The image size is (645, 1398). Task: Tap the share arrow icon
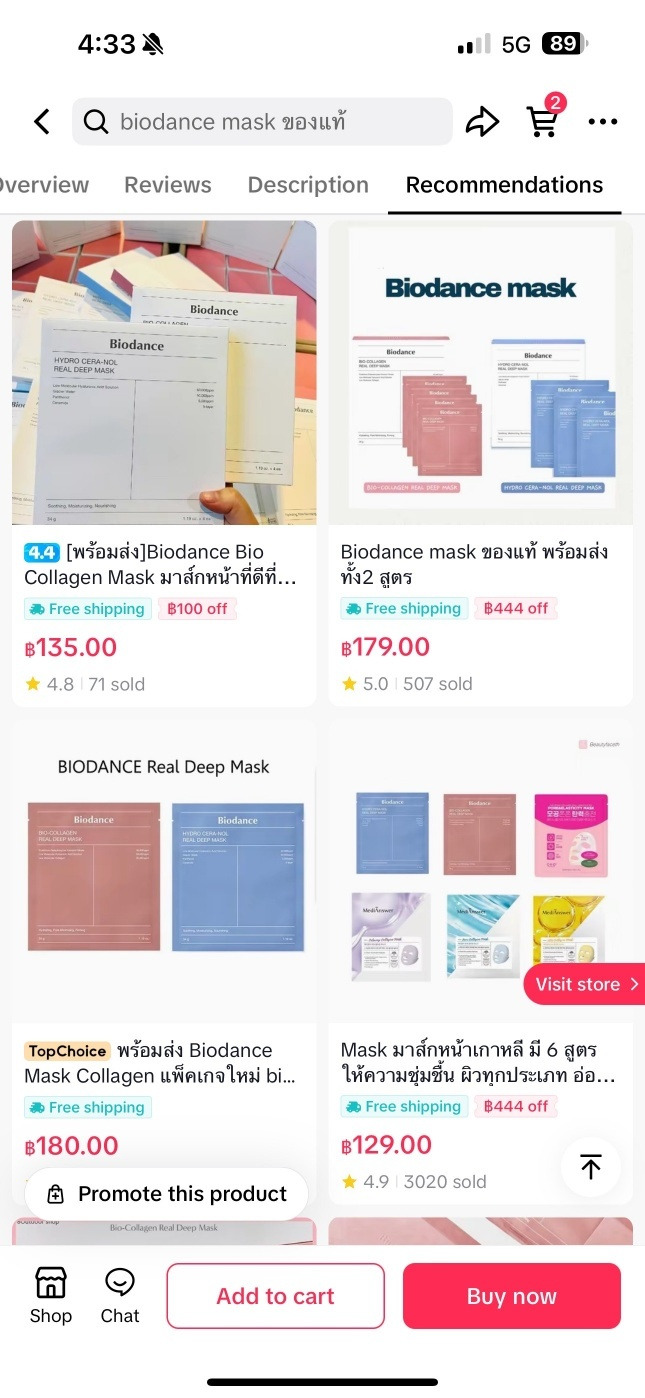483,122
